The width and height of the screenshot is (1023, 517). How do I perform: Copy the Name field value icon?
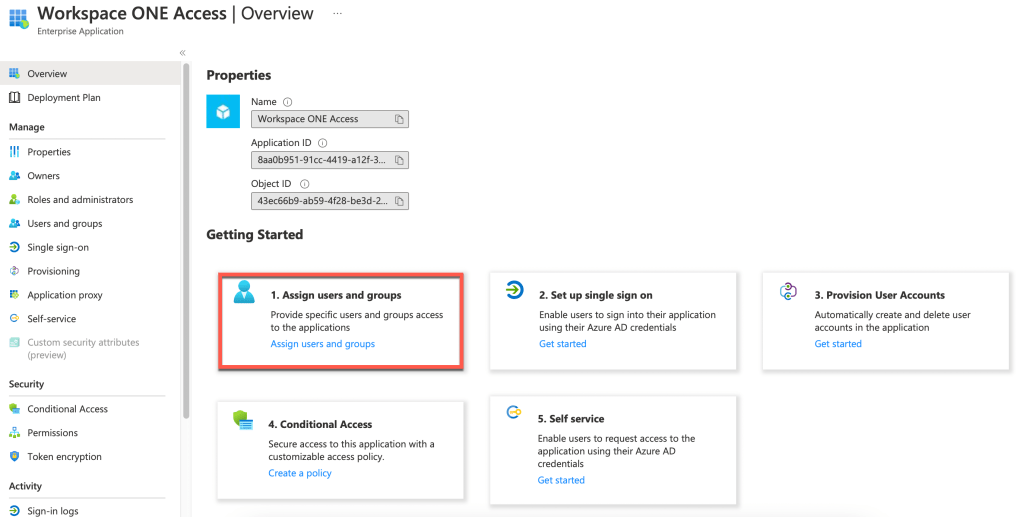click(x=398, y=119)
